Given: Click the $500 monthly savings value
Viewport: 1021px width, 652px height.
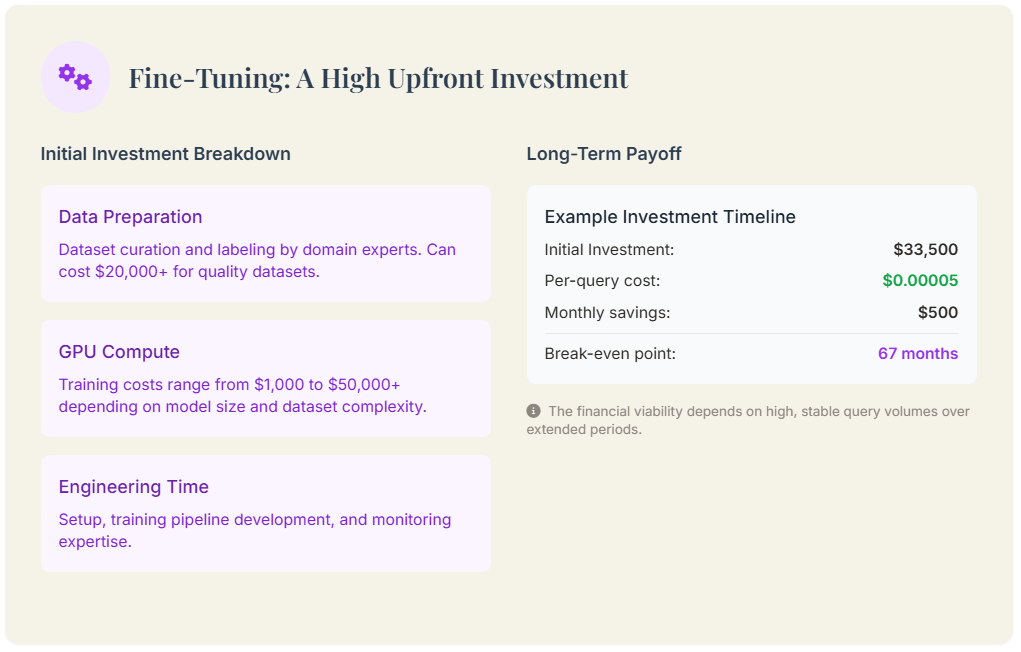Looking at the screenshot, I should 937,313.
